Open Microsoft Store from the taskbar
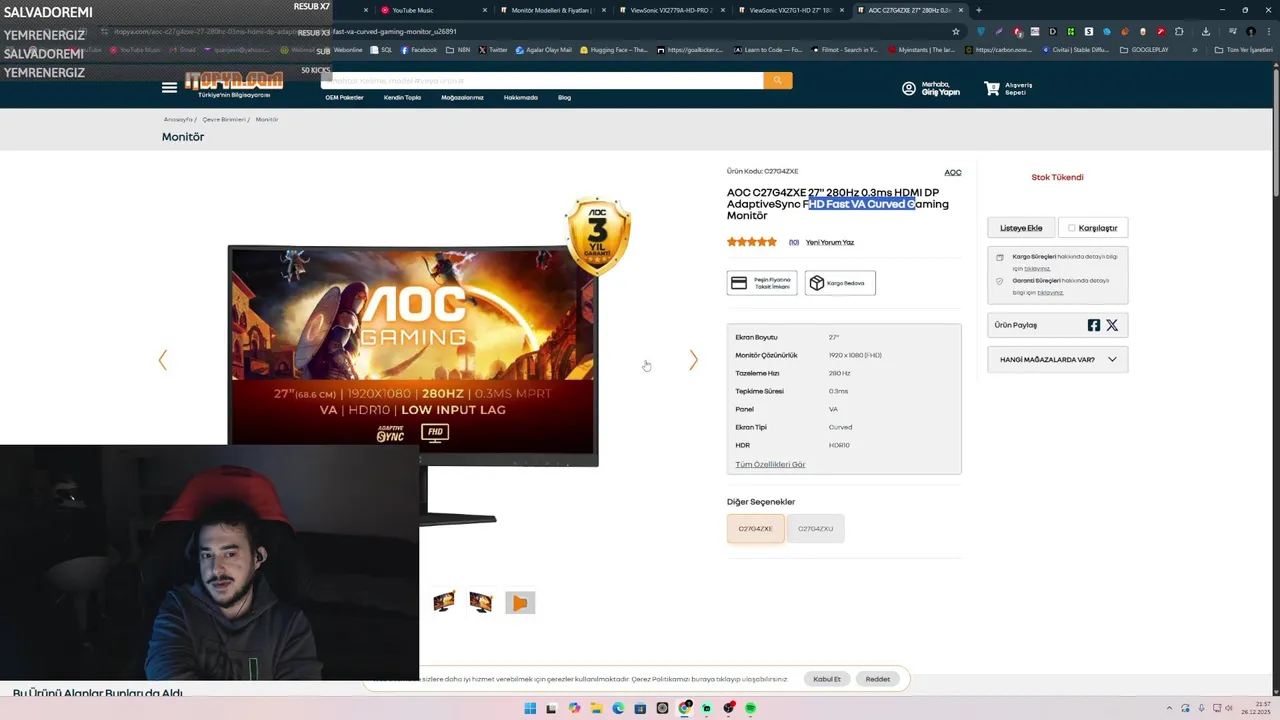The image size is (1280, 720). pyautogui.click(x=640, y=708)
